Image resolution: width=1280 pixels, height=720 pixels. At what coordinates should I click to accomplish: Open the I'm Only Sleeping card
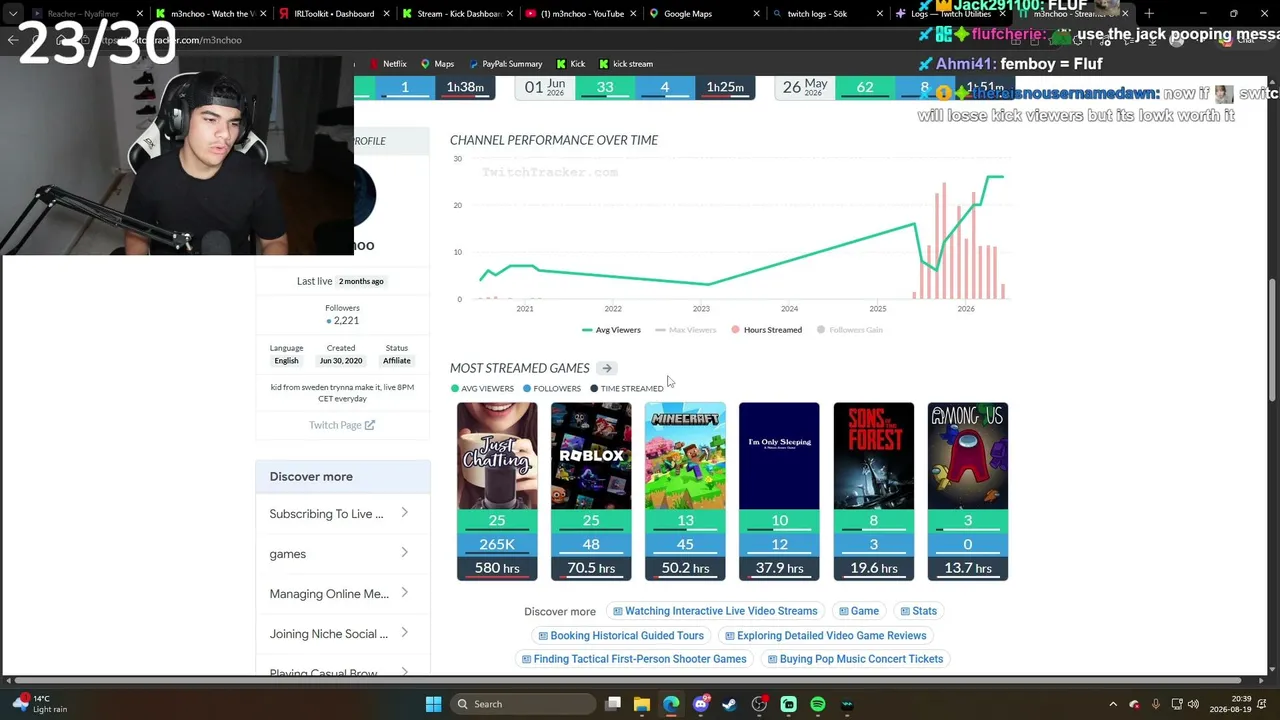coord(779,491)
